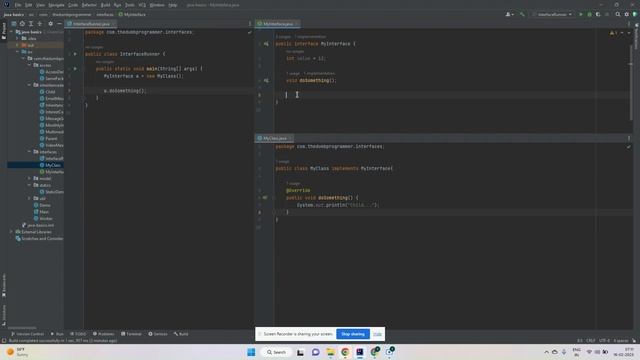This screenshot has width=640, height=360.
Task: Open the user account icon in toolbar
Action: (509, 14)
